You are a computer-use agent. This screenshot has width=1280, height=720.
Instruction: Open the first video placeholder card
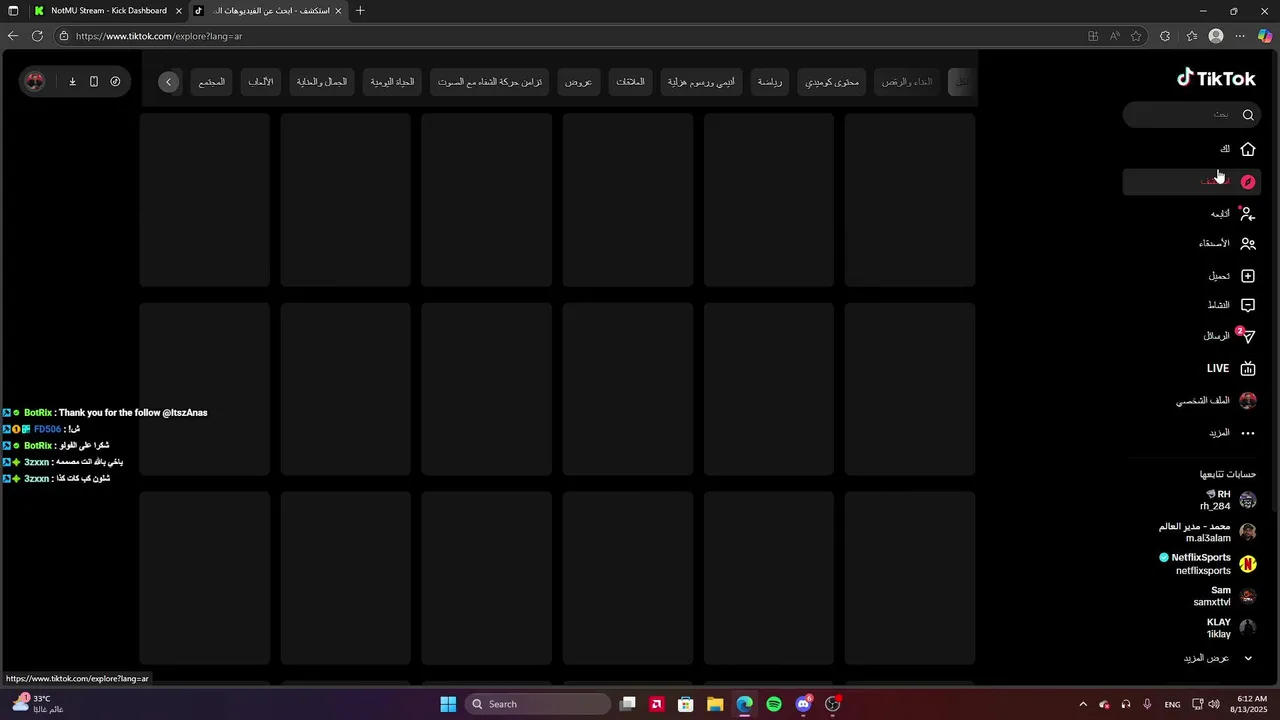(204, 200)
